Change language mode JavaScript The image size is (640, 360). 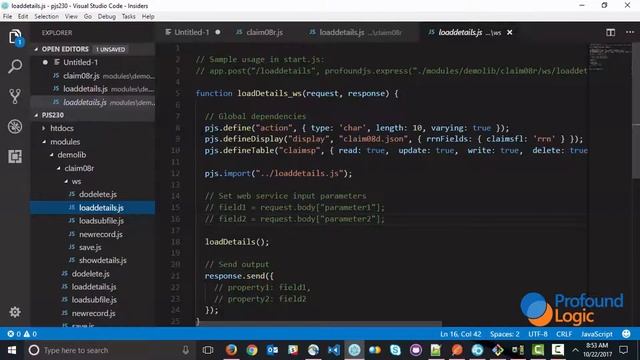click(x=596, y=334)
